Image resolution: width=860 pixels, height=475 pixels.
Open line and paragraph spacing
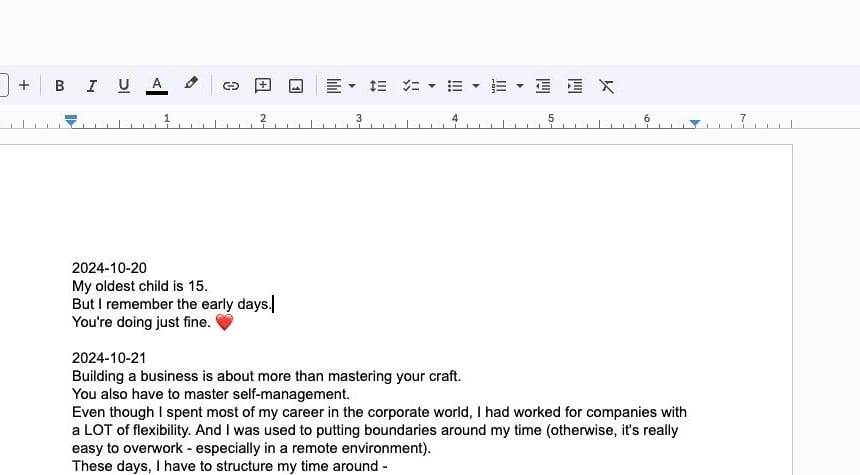click(x=378, y=86)
